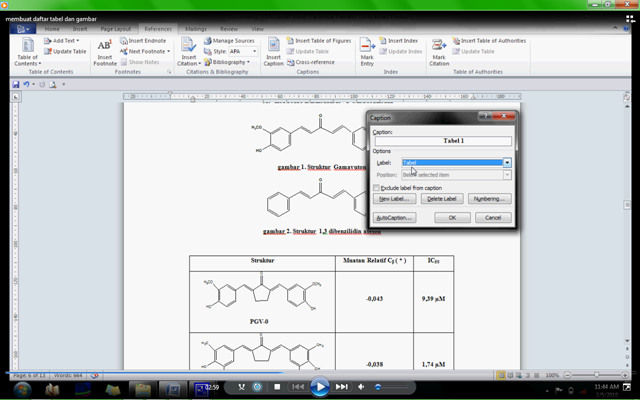Screen dimensions: 640x400
Task: Open the Next Footnote dropdown arrow
Action: pos(168,51)
